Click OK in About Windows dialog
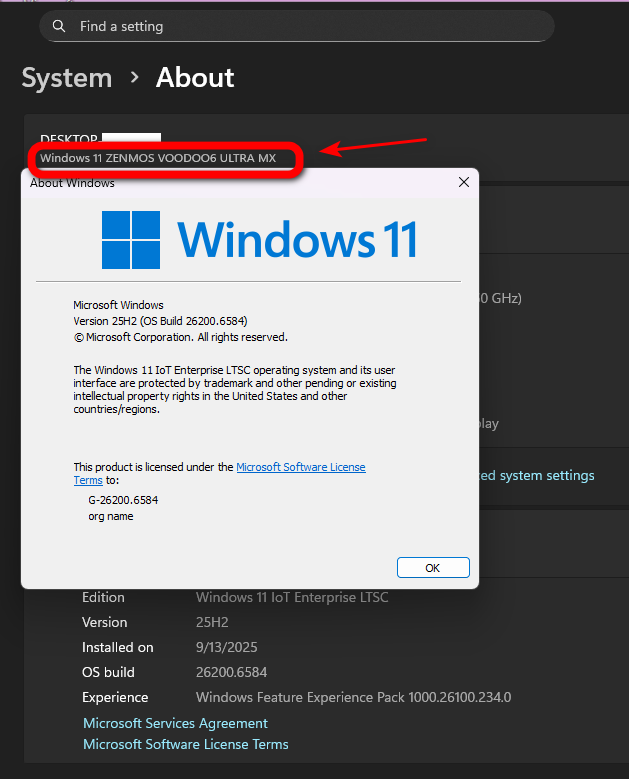Viewport: 629px width, 779px height. point(433,567)
